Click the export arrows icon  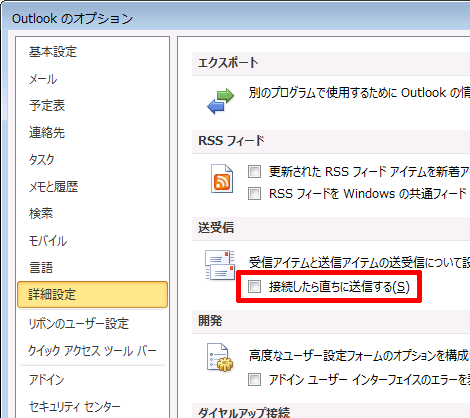(220, 101)
